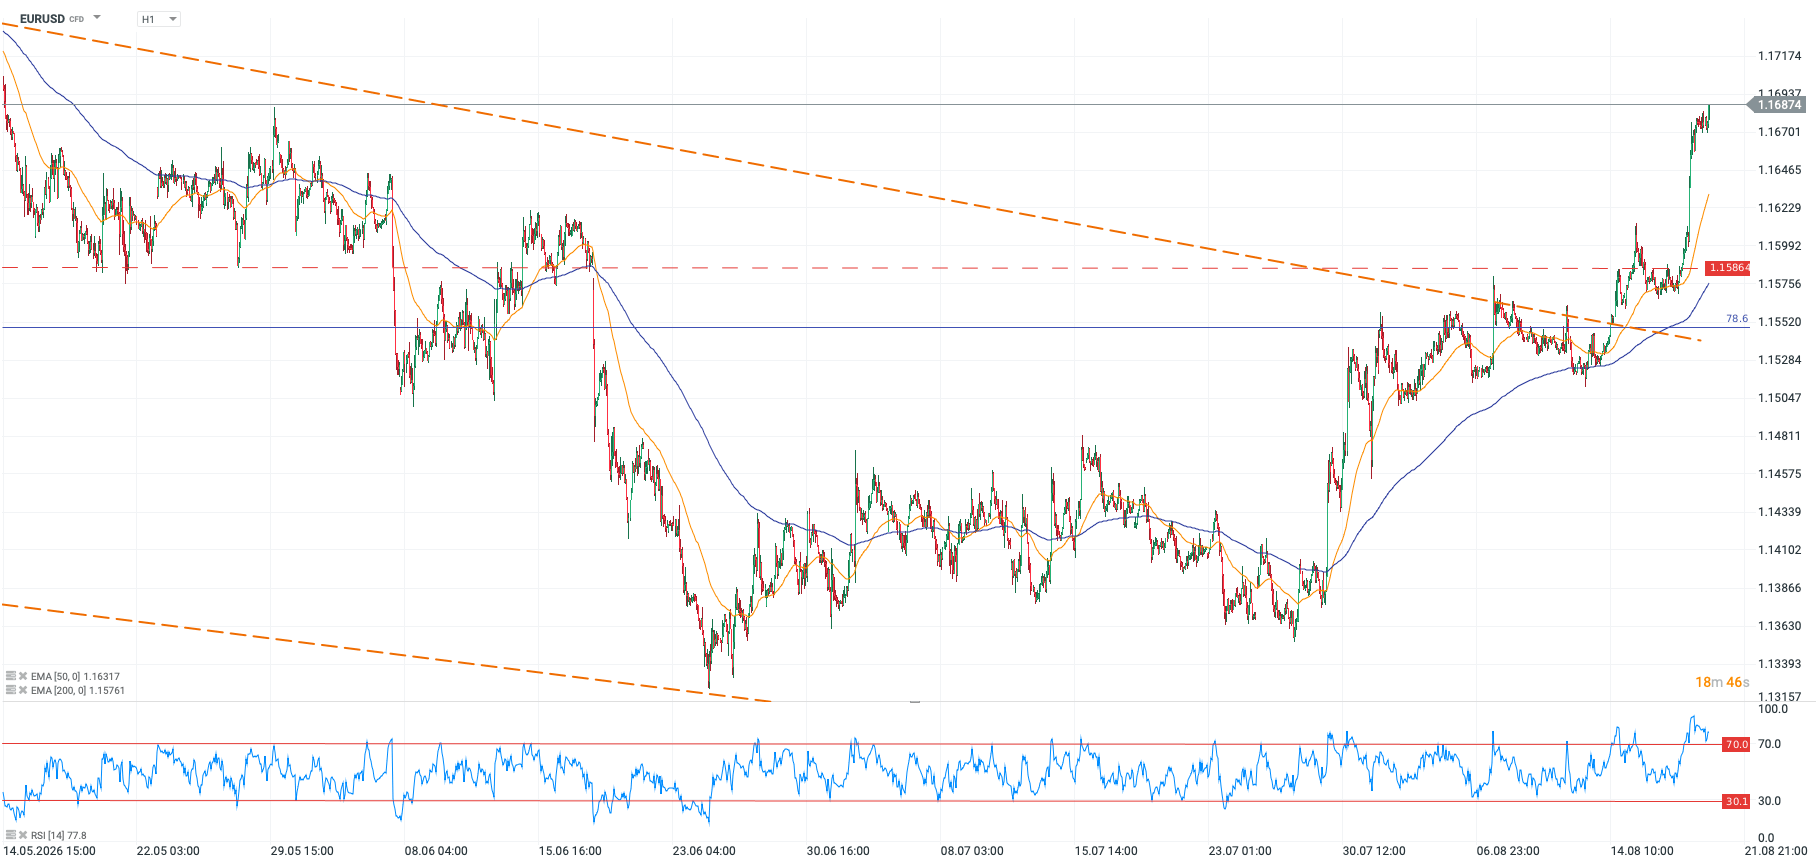Click the candle countdown timer 18m 46s
The height and width of the screenshot is (868, 1818).
pos(1722,682)
